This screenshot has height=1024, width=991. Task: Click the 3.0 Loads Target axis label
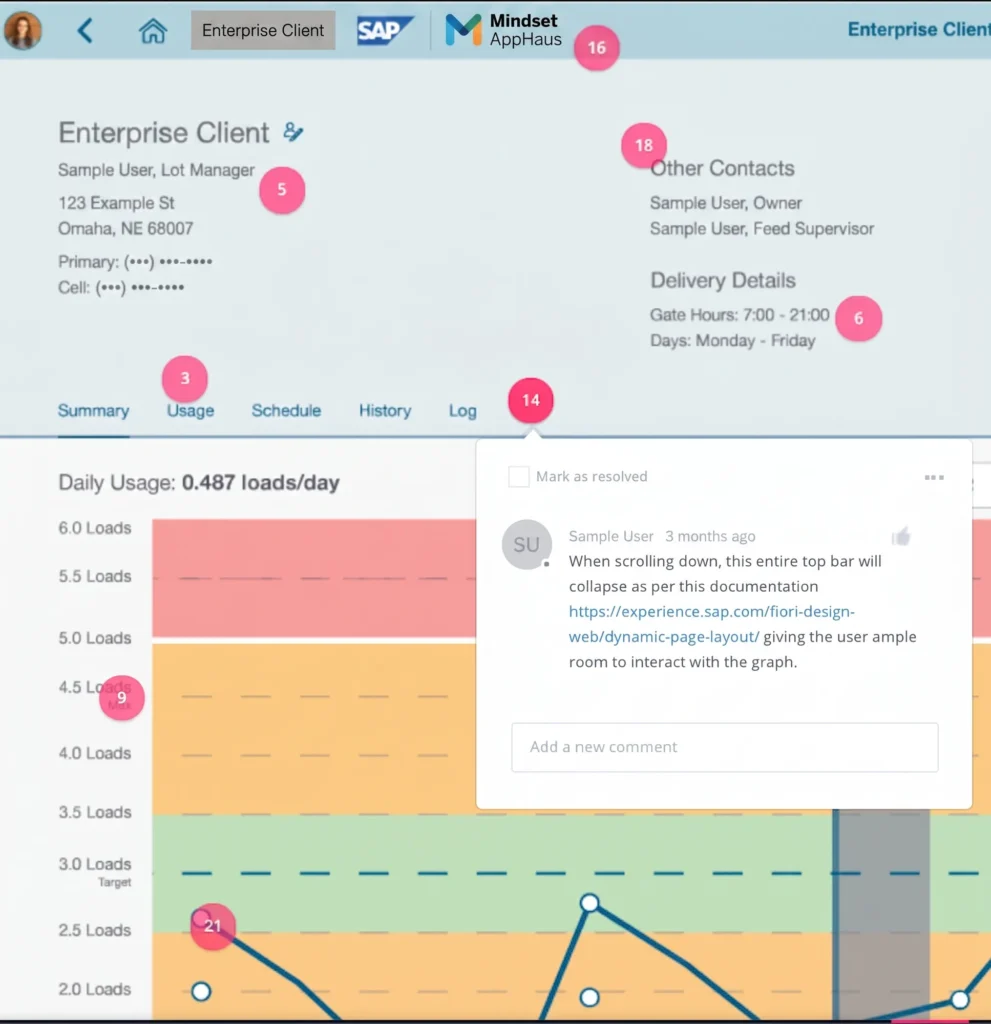(95, 871)
